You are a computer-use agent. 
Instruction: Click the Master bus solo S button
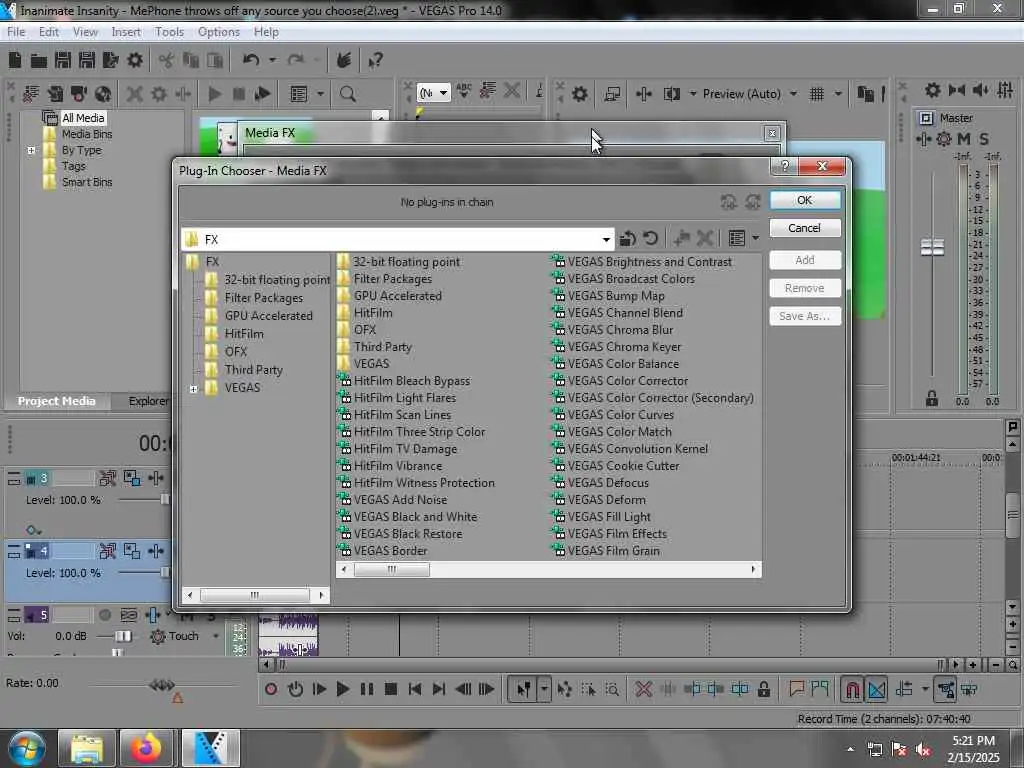pos(984,139)
